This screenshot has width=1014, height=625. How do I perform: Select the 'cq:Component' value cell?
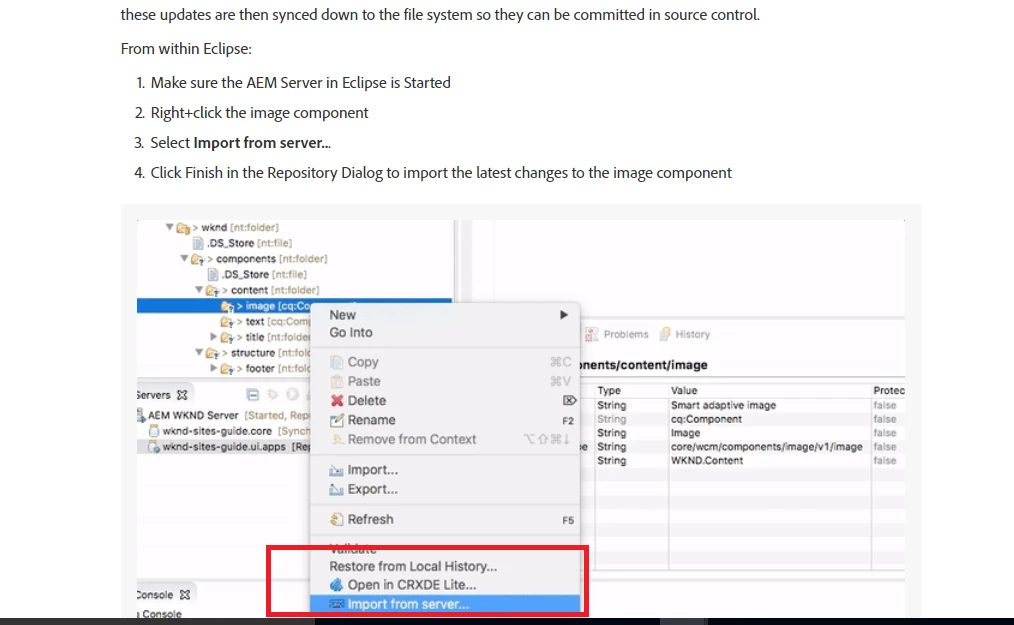706,419
